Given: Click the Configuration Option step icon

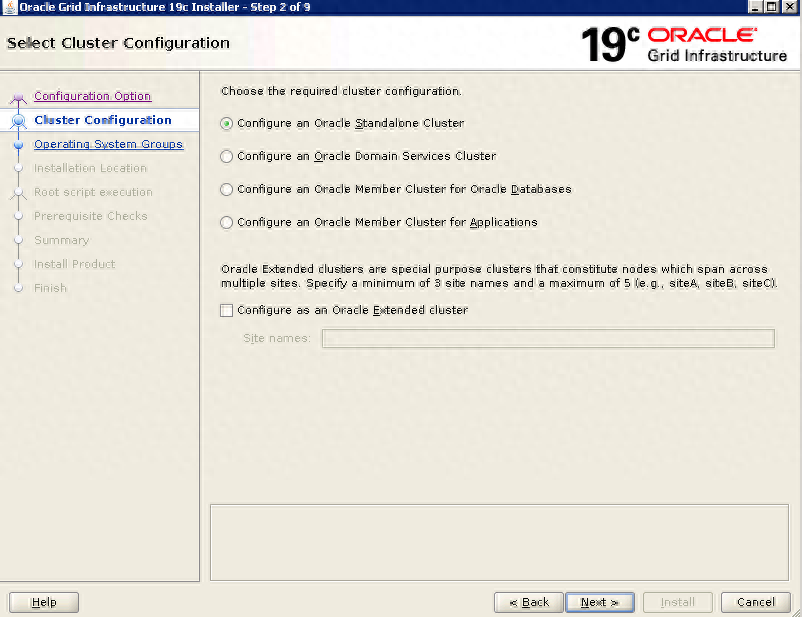Looking at the screenshot, I should click(19, 96).
